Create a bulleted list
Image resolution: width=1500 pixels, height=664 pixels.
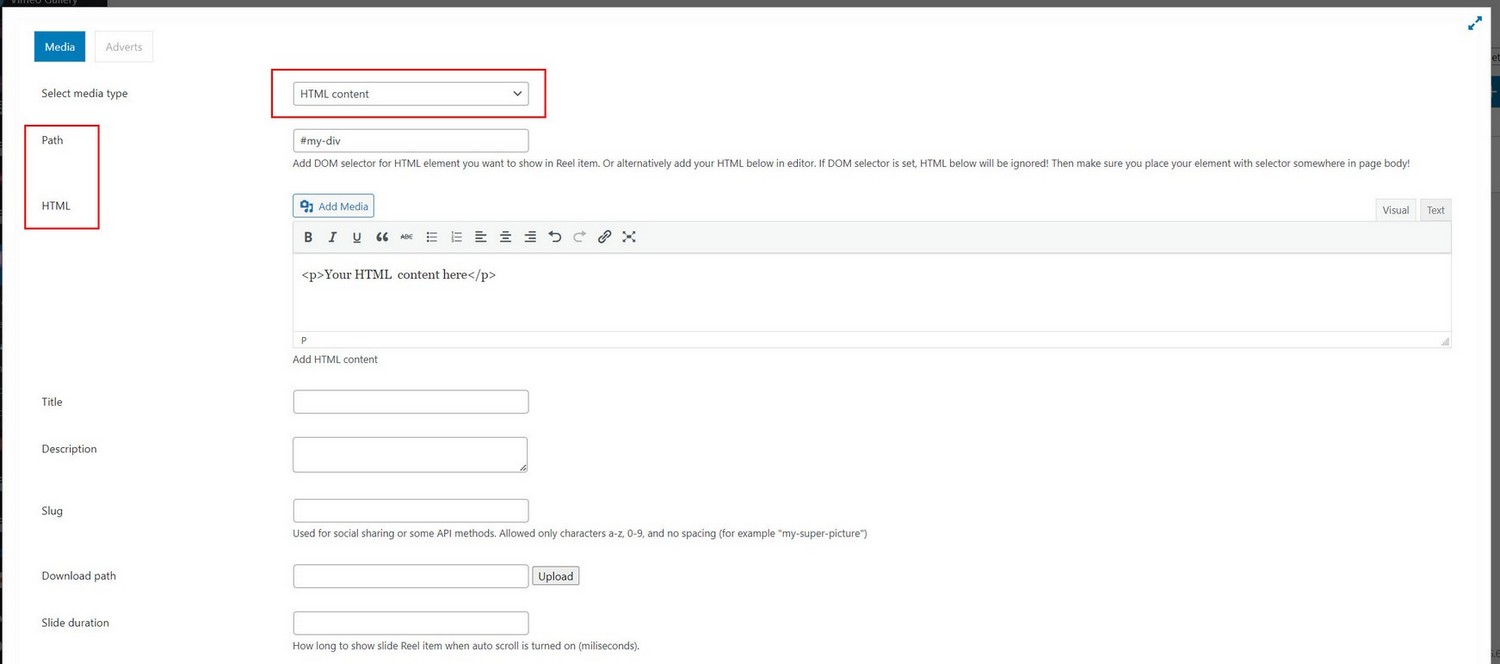[432, 237]
